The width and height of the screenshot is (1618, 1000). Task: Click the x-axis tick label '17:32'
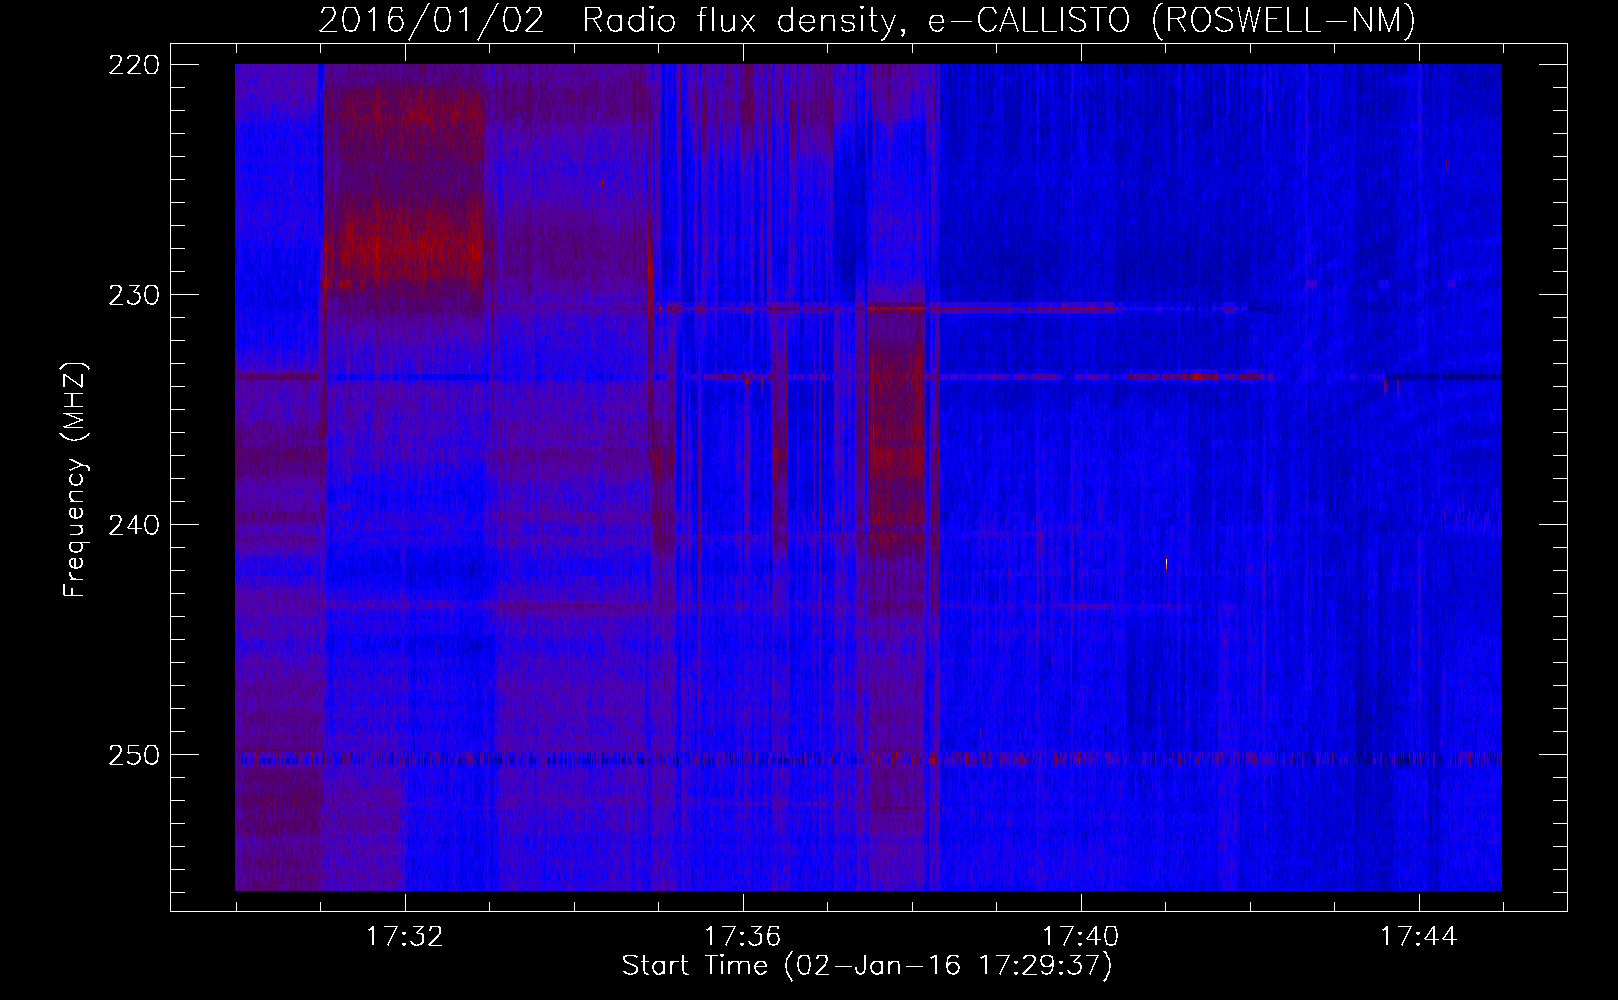tap(405, 937)
